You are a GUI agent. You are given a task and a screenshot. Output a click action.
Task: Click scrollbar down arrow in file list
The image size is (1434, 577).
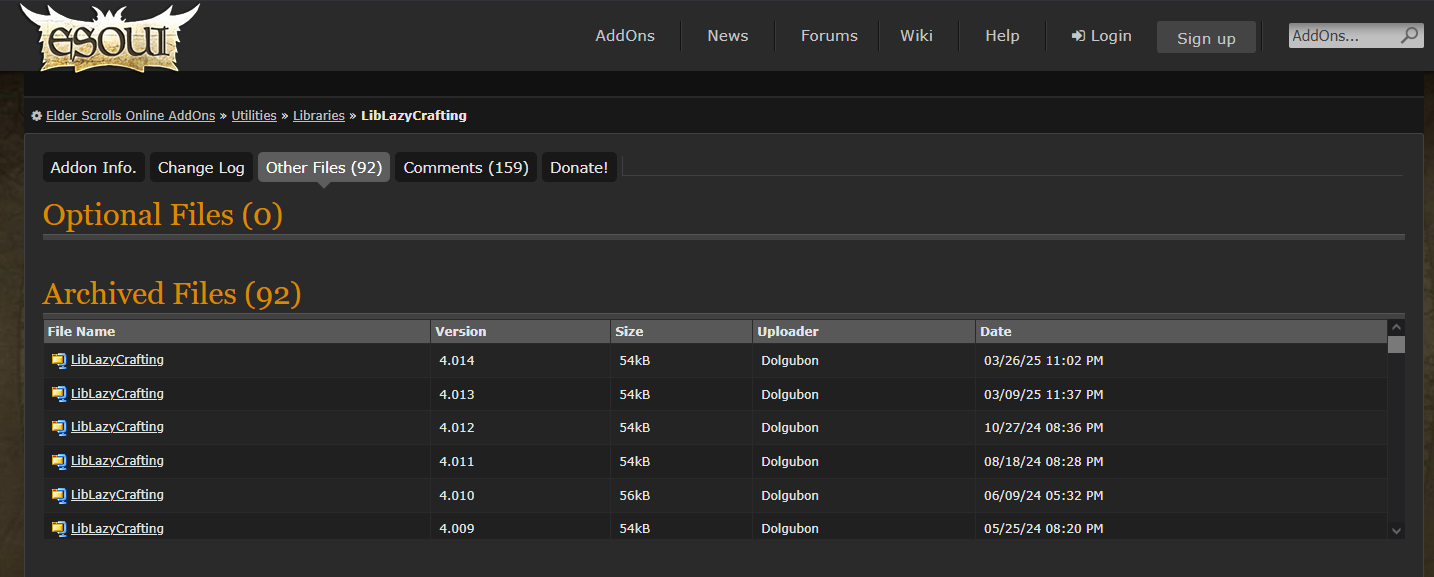pos(1396,531)
